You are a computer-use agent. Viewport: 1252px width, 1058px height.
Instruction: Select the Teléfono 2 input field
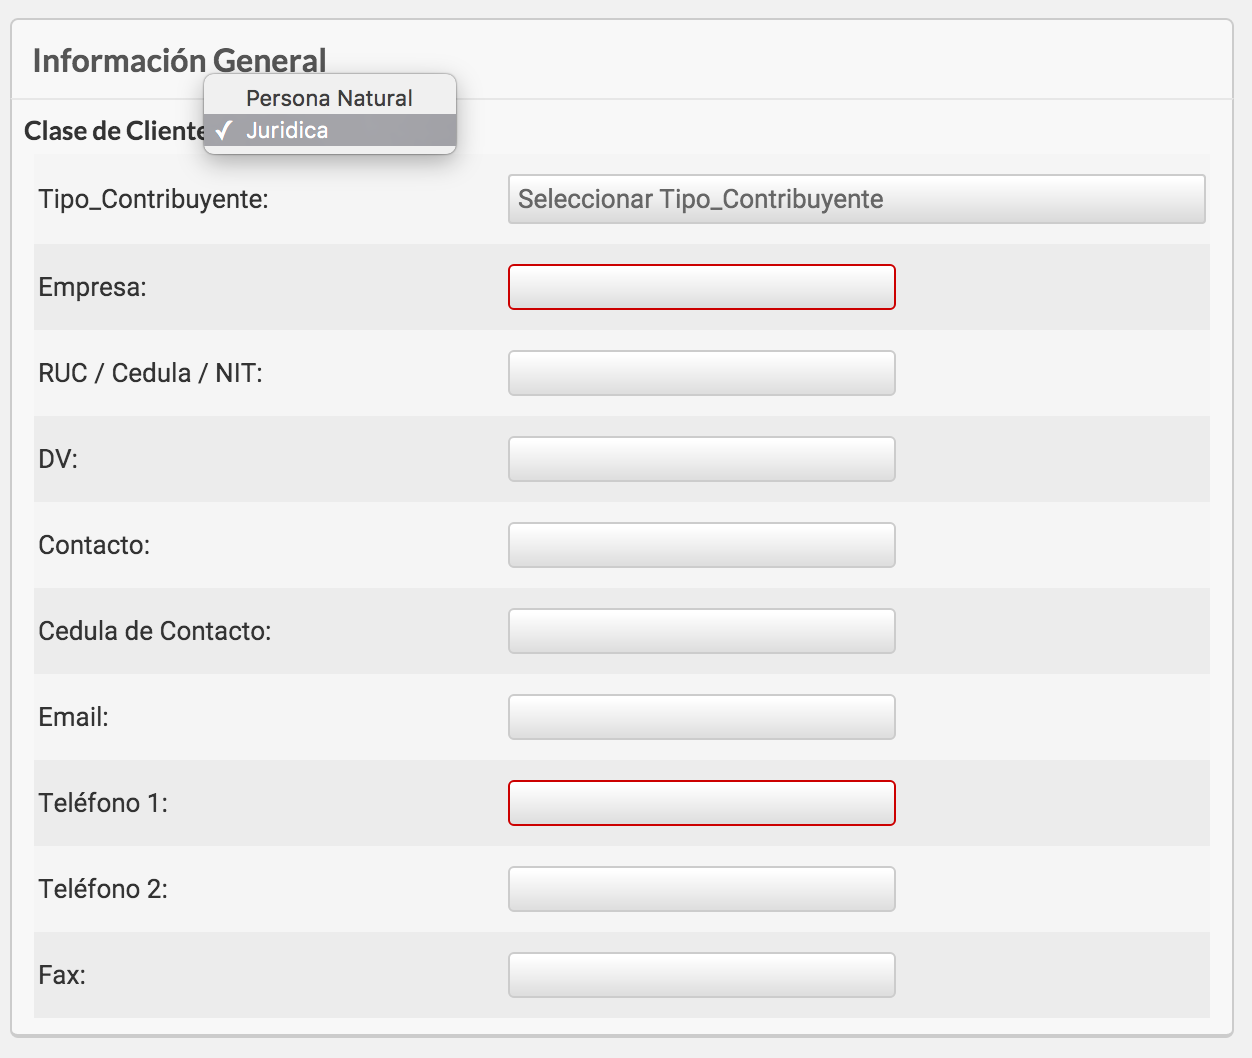tap(701, 889)
